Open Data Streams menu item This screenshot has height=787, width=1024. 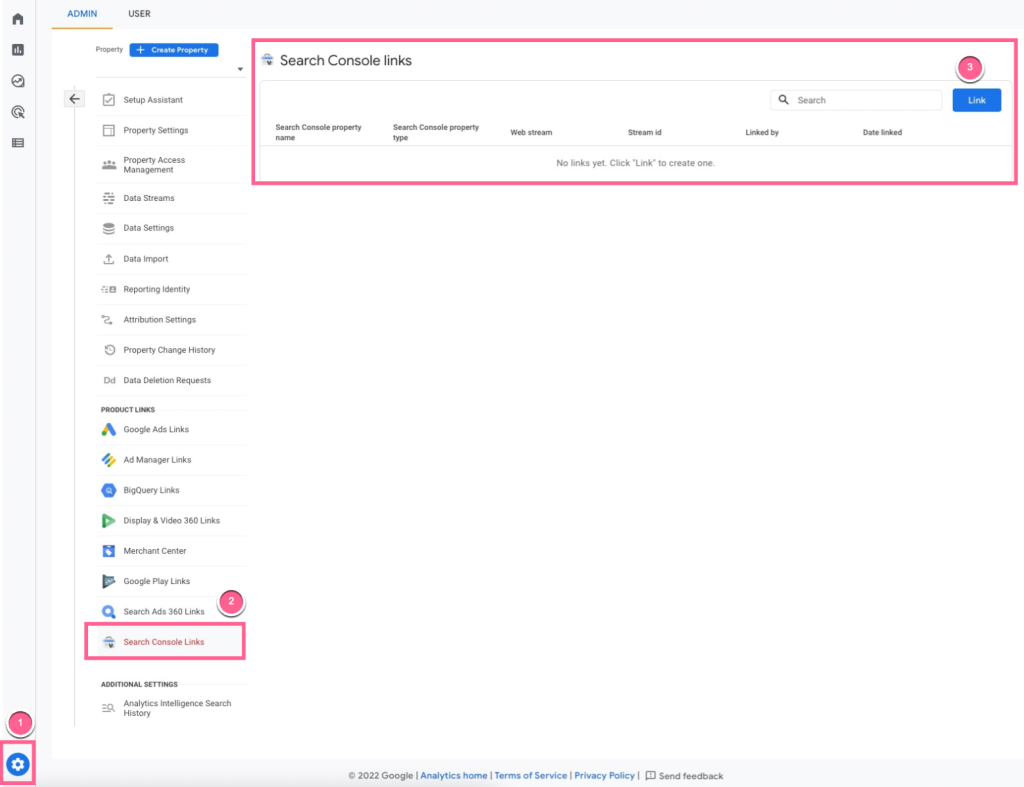(x=171, y=198)
